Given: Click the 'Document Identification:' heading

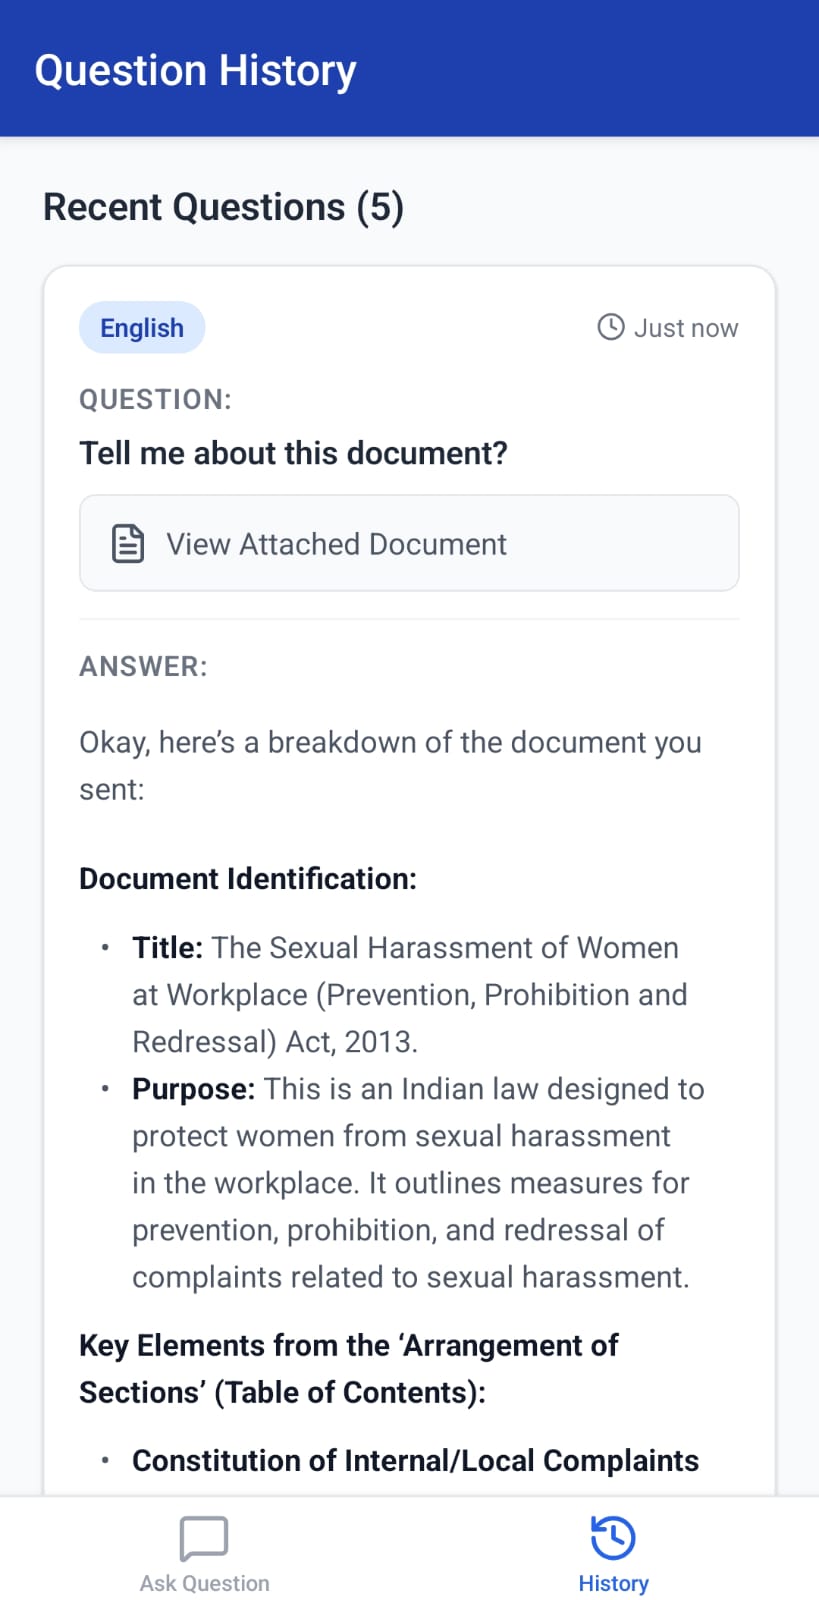Looking at the screenshot, I should coord(248,879).
